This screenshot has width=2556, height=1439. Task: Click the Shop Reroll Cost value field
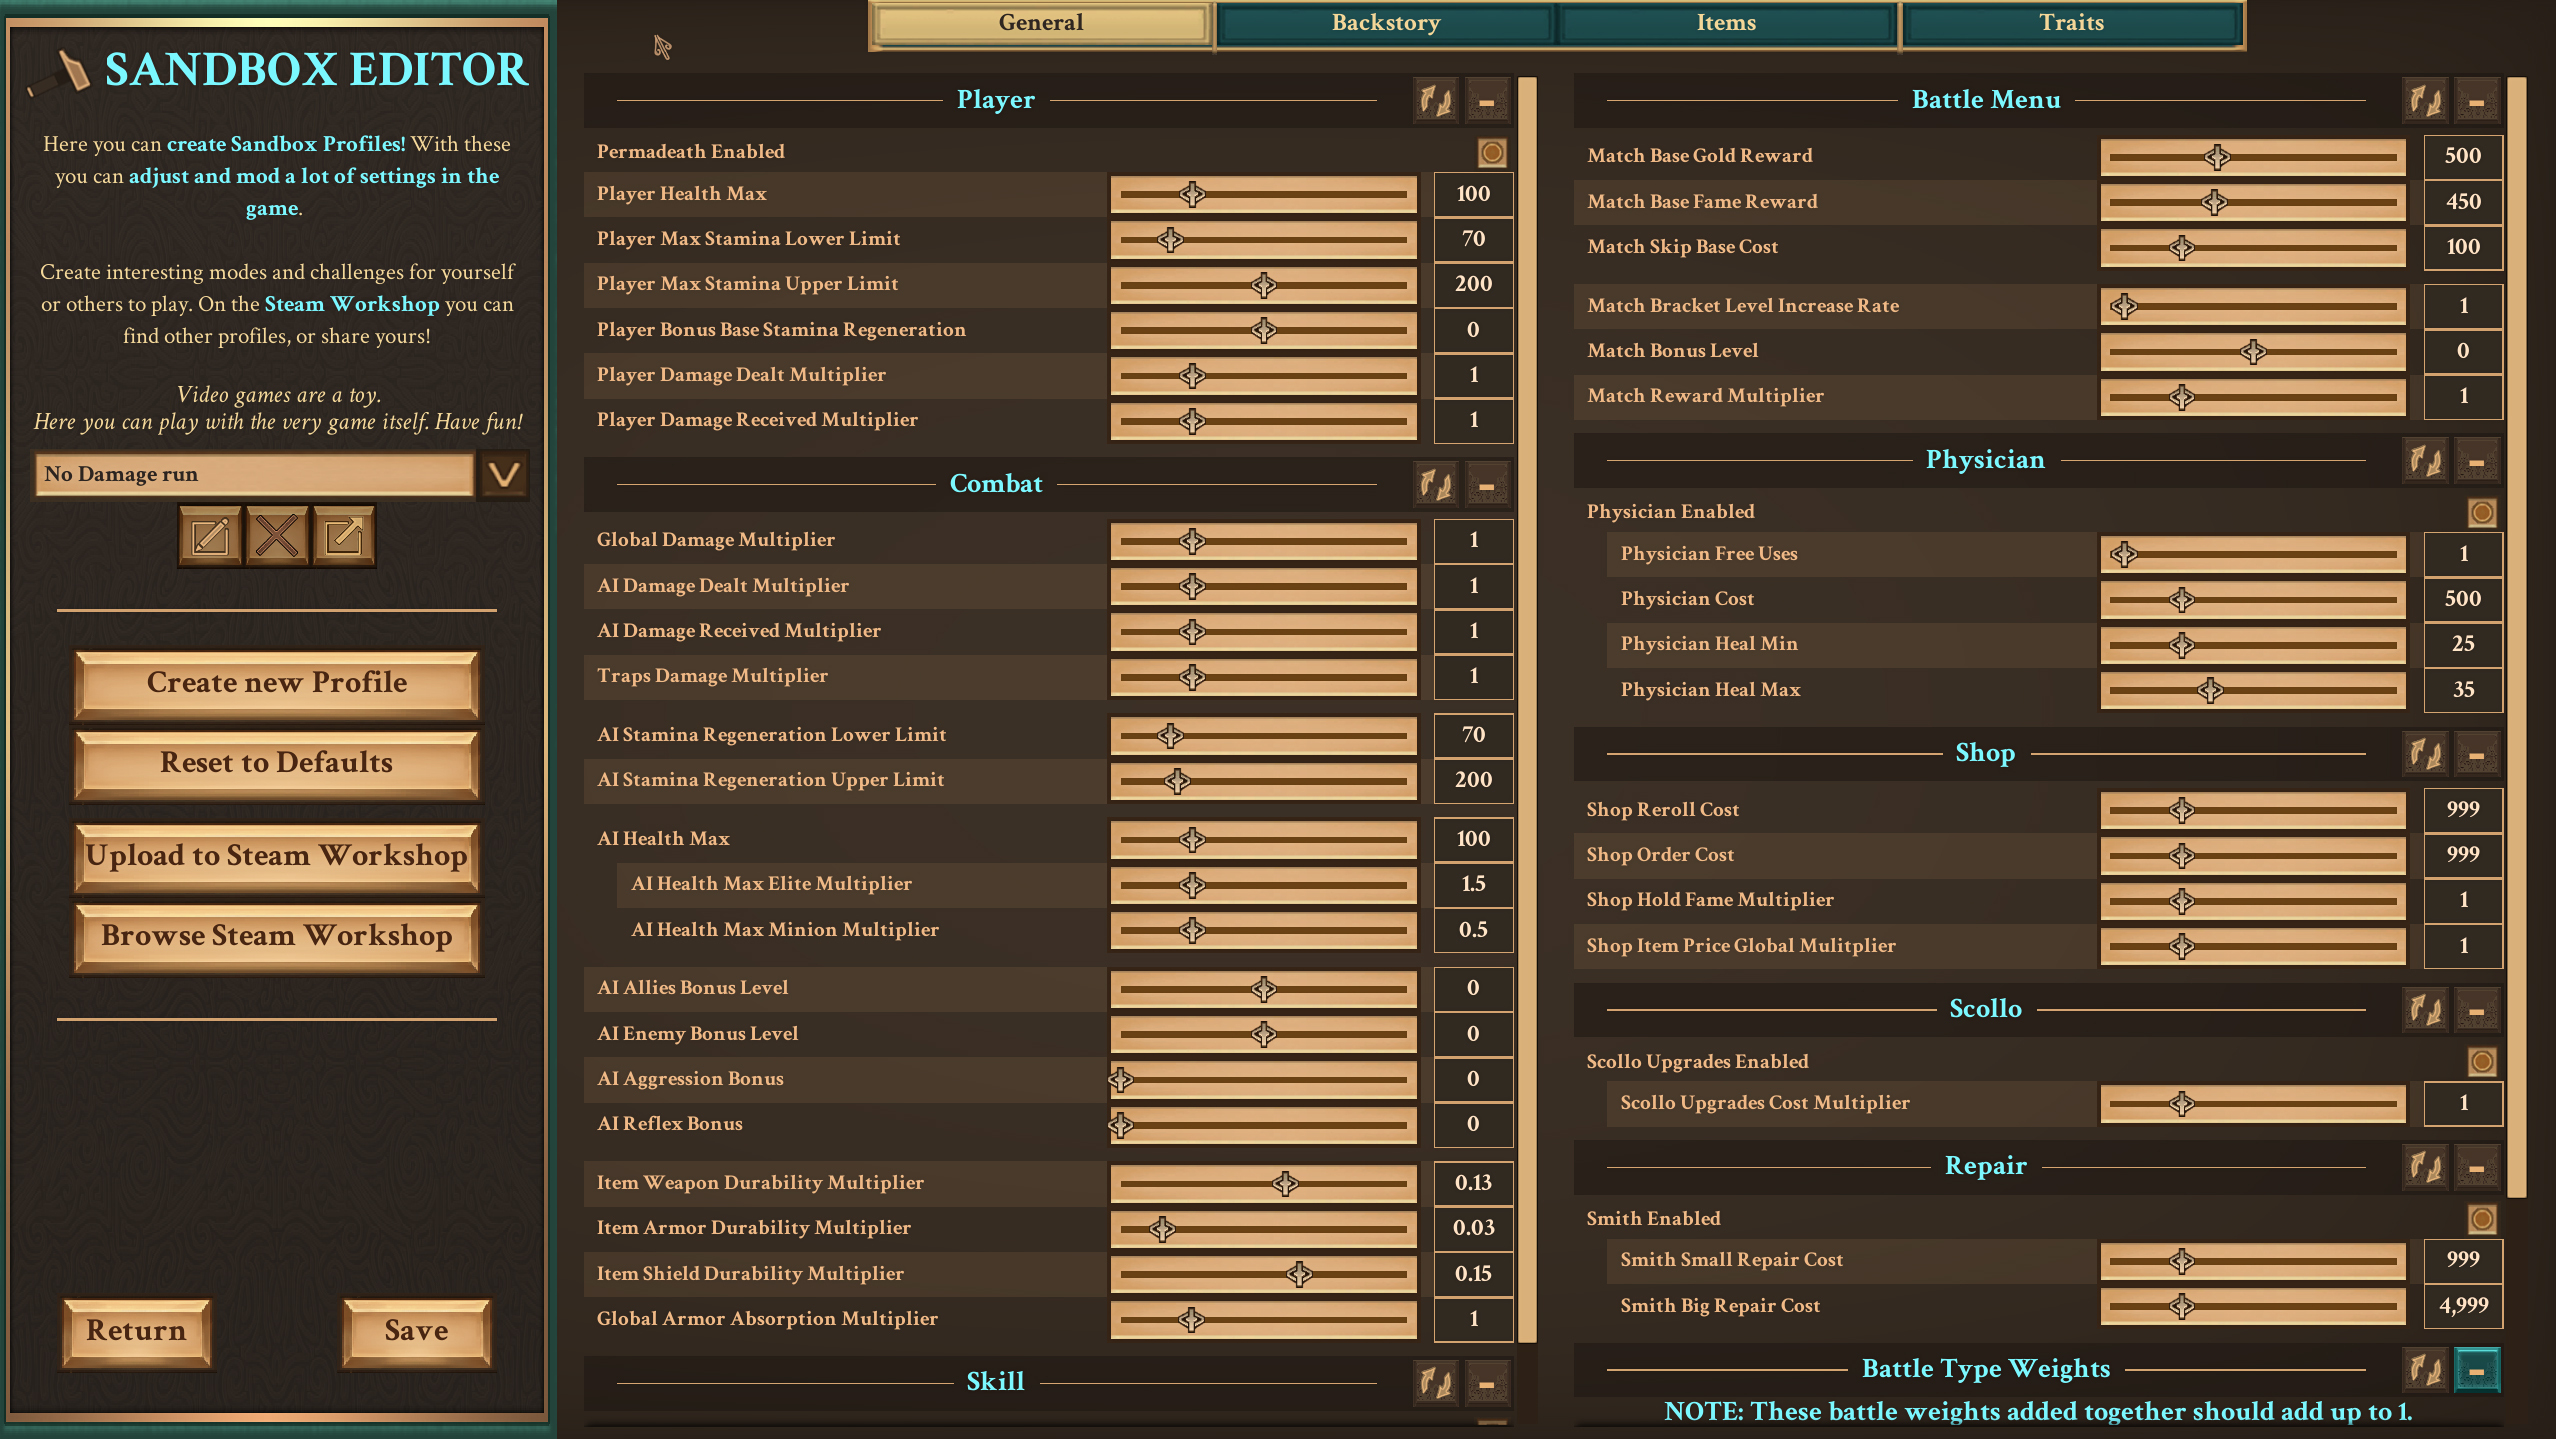pos(2462,809)
